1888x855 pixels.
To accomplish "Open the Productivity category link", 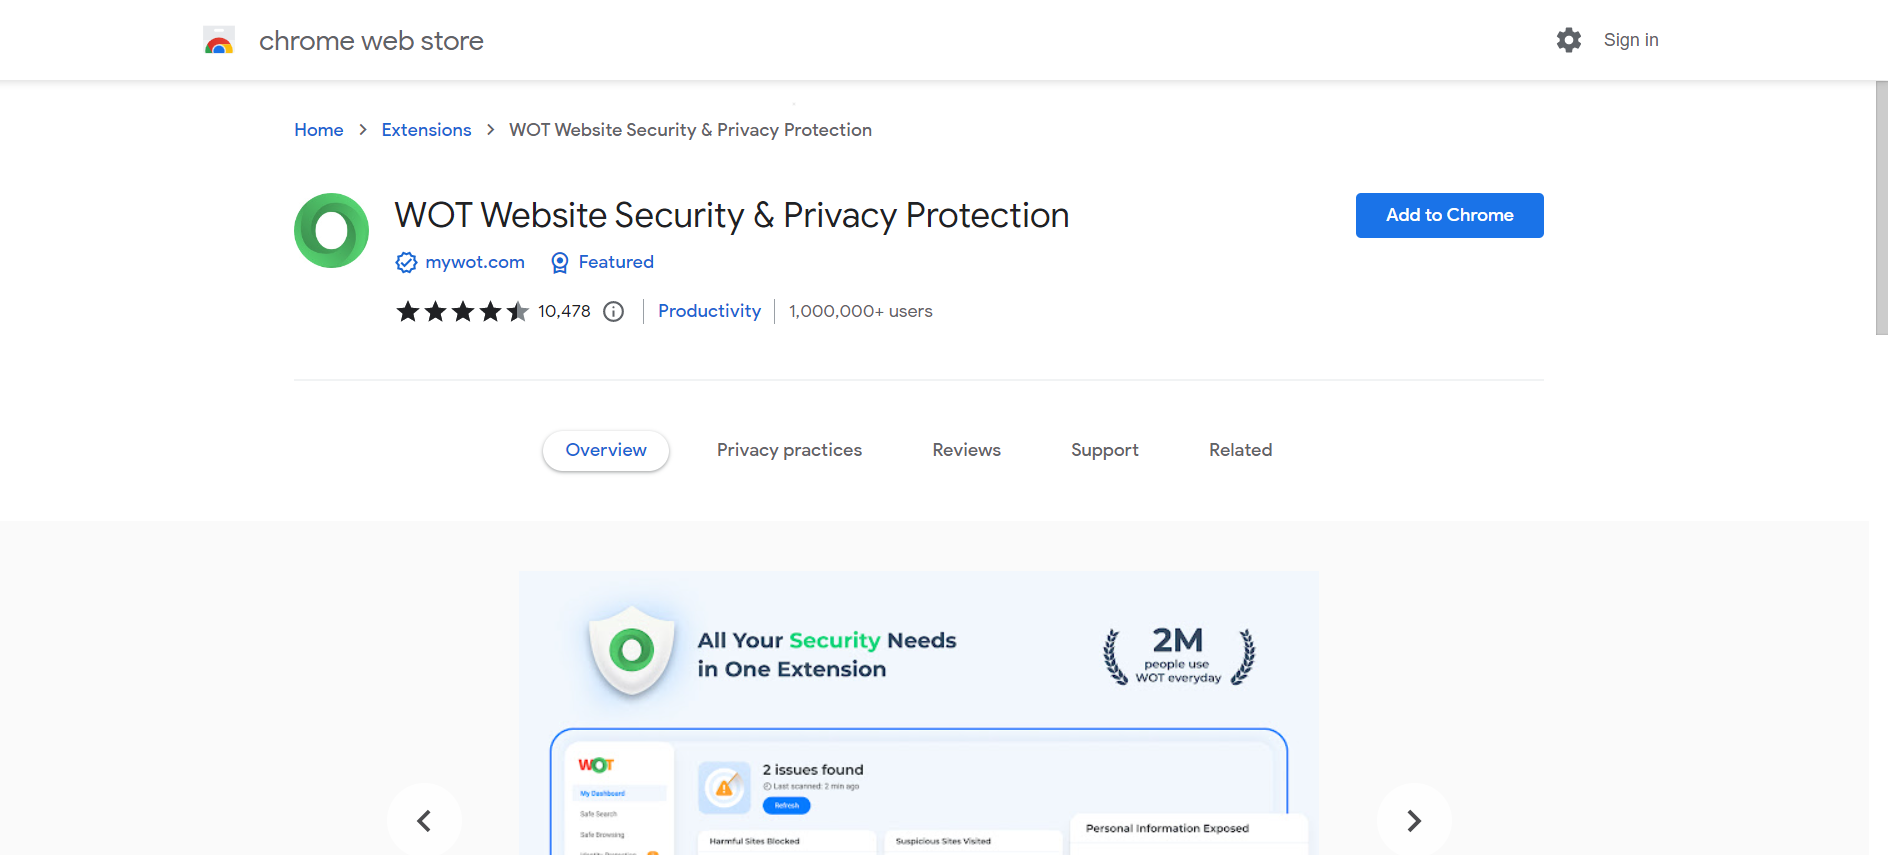I will (x=709, y=311).
